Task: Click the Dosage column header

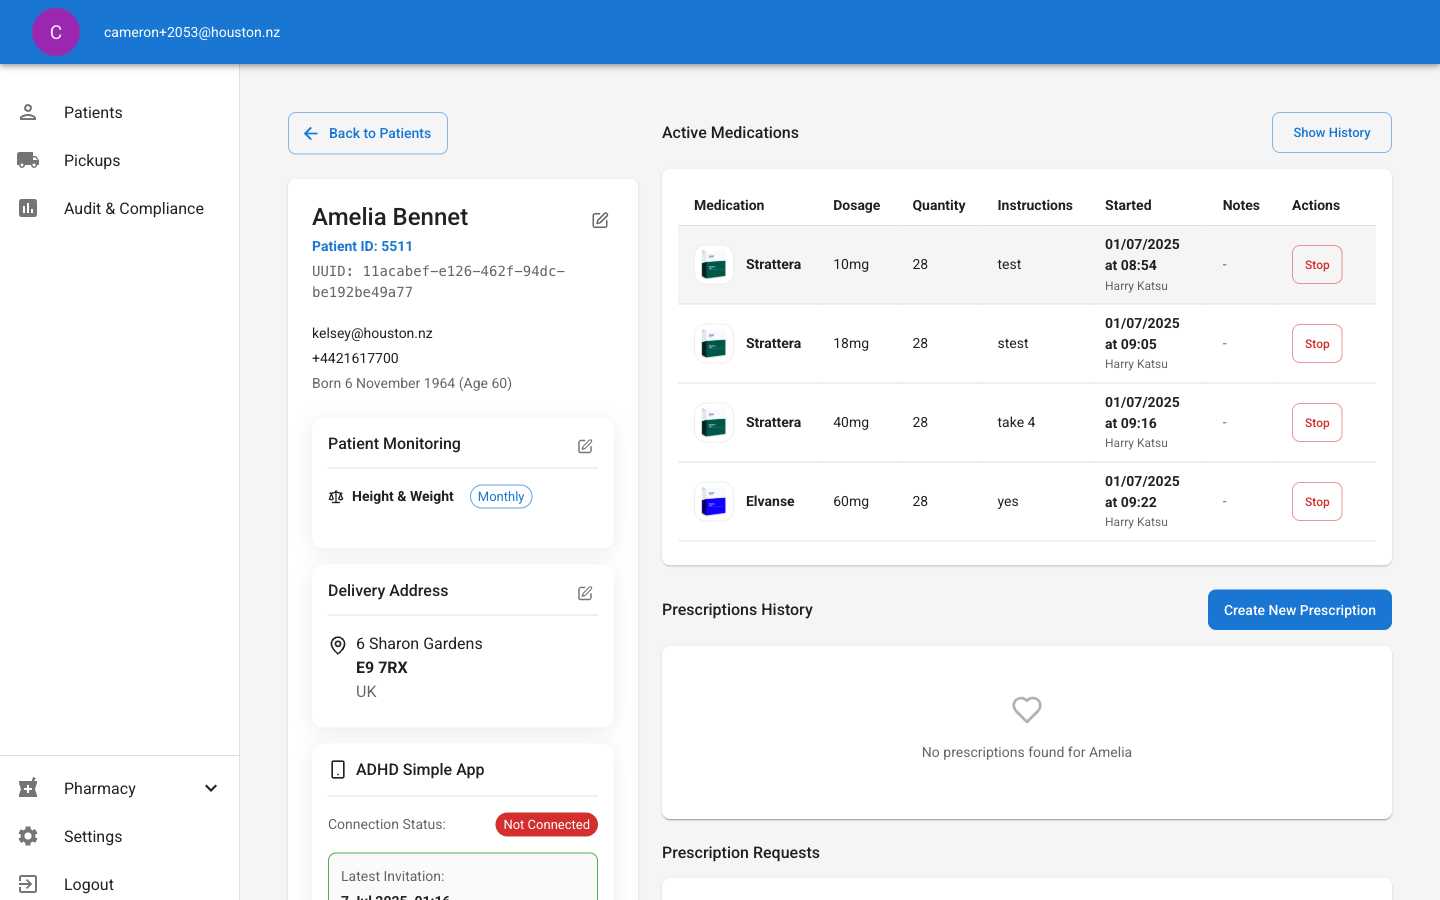Action: coord(857,205)
